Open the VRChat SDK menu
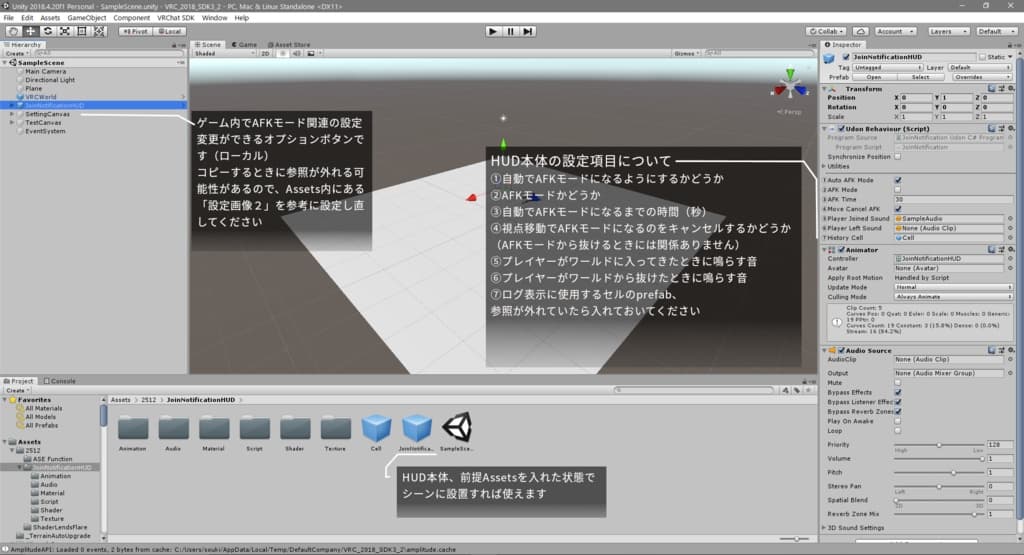 pyautogui.click(x=175, y=18)
